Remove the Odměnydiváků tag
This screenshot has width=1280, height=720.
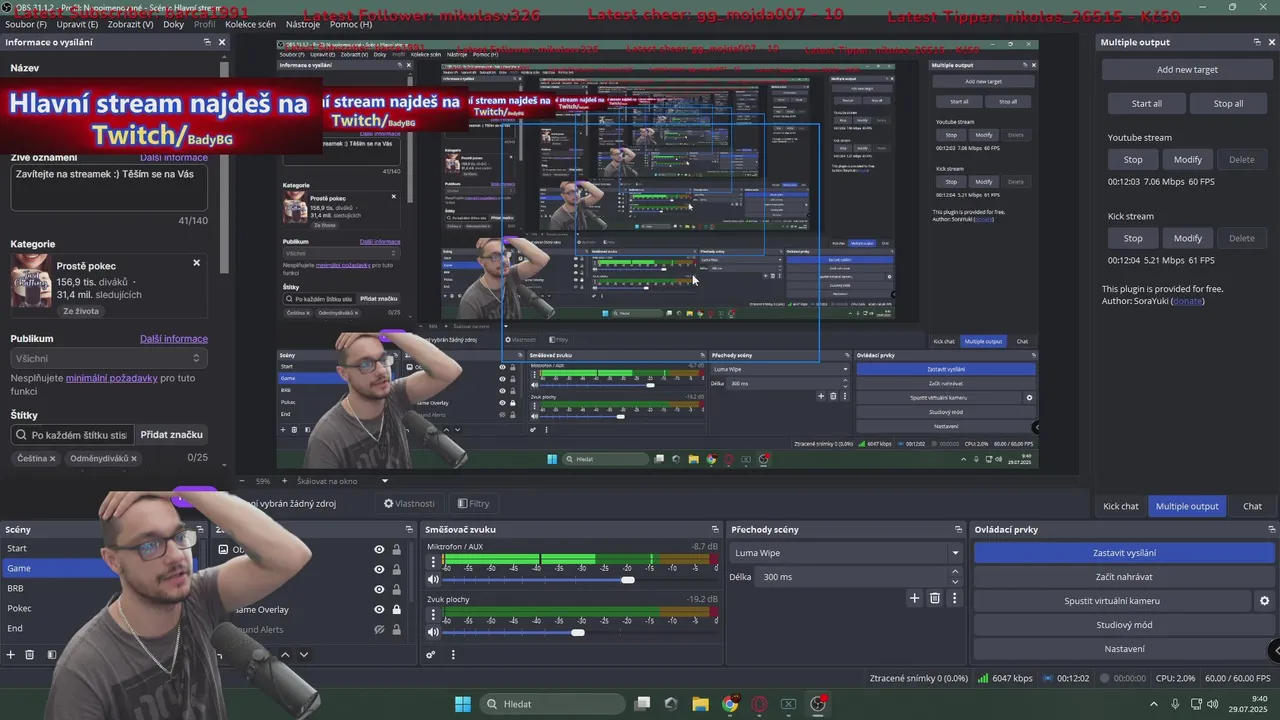(x=134, y=458)
